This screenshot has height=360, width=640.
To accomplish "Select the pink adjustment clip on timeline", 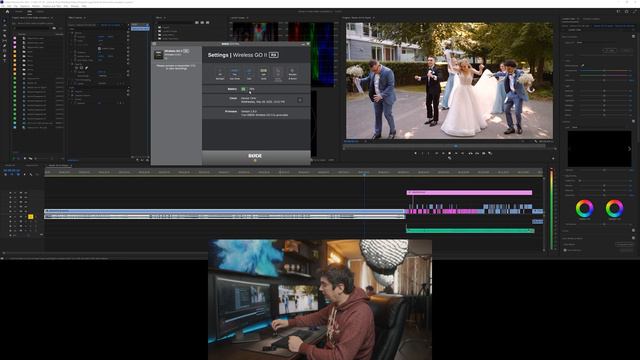I will coord(469,192).
